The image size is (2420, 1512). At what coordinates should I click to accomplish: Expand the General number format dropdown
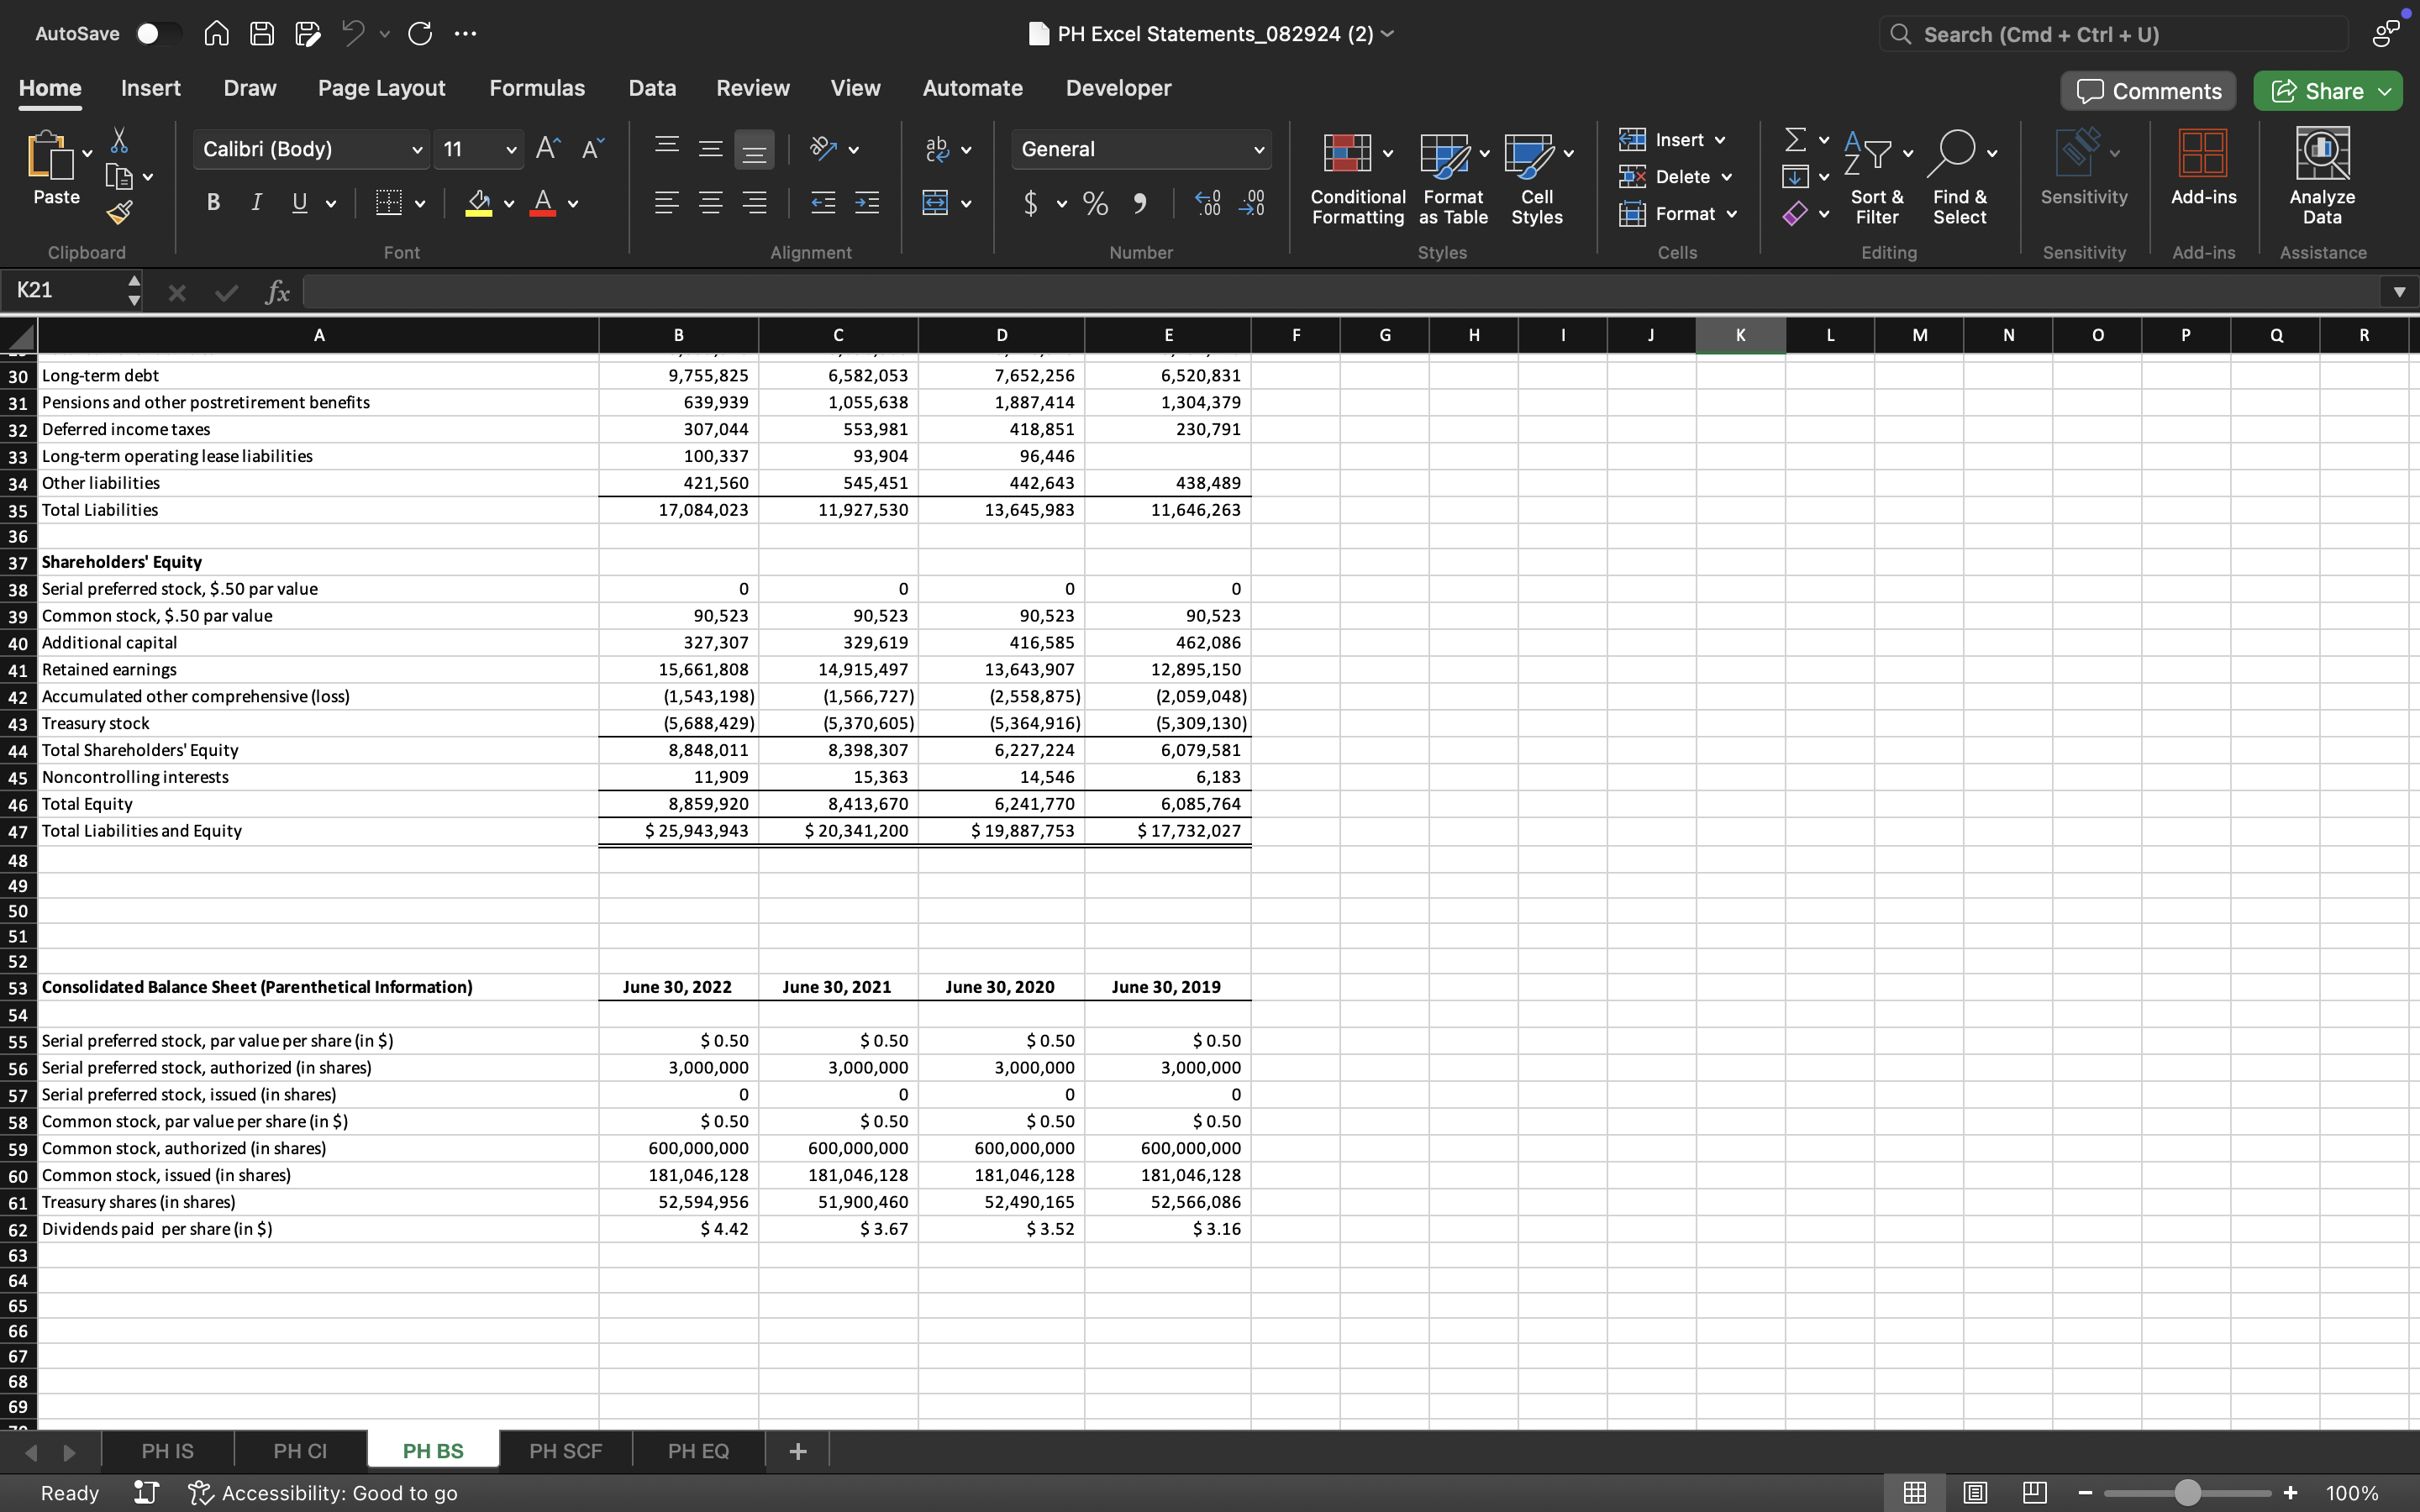(x=1258, y=150)
